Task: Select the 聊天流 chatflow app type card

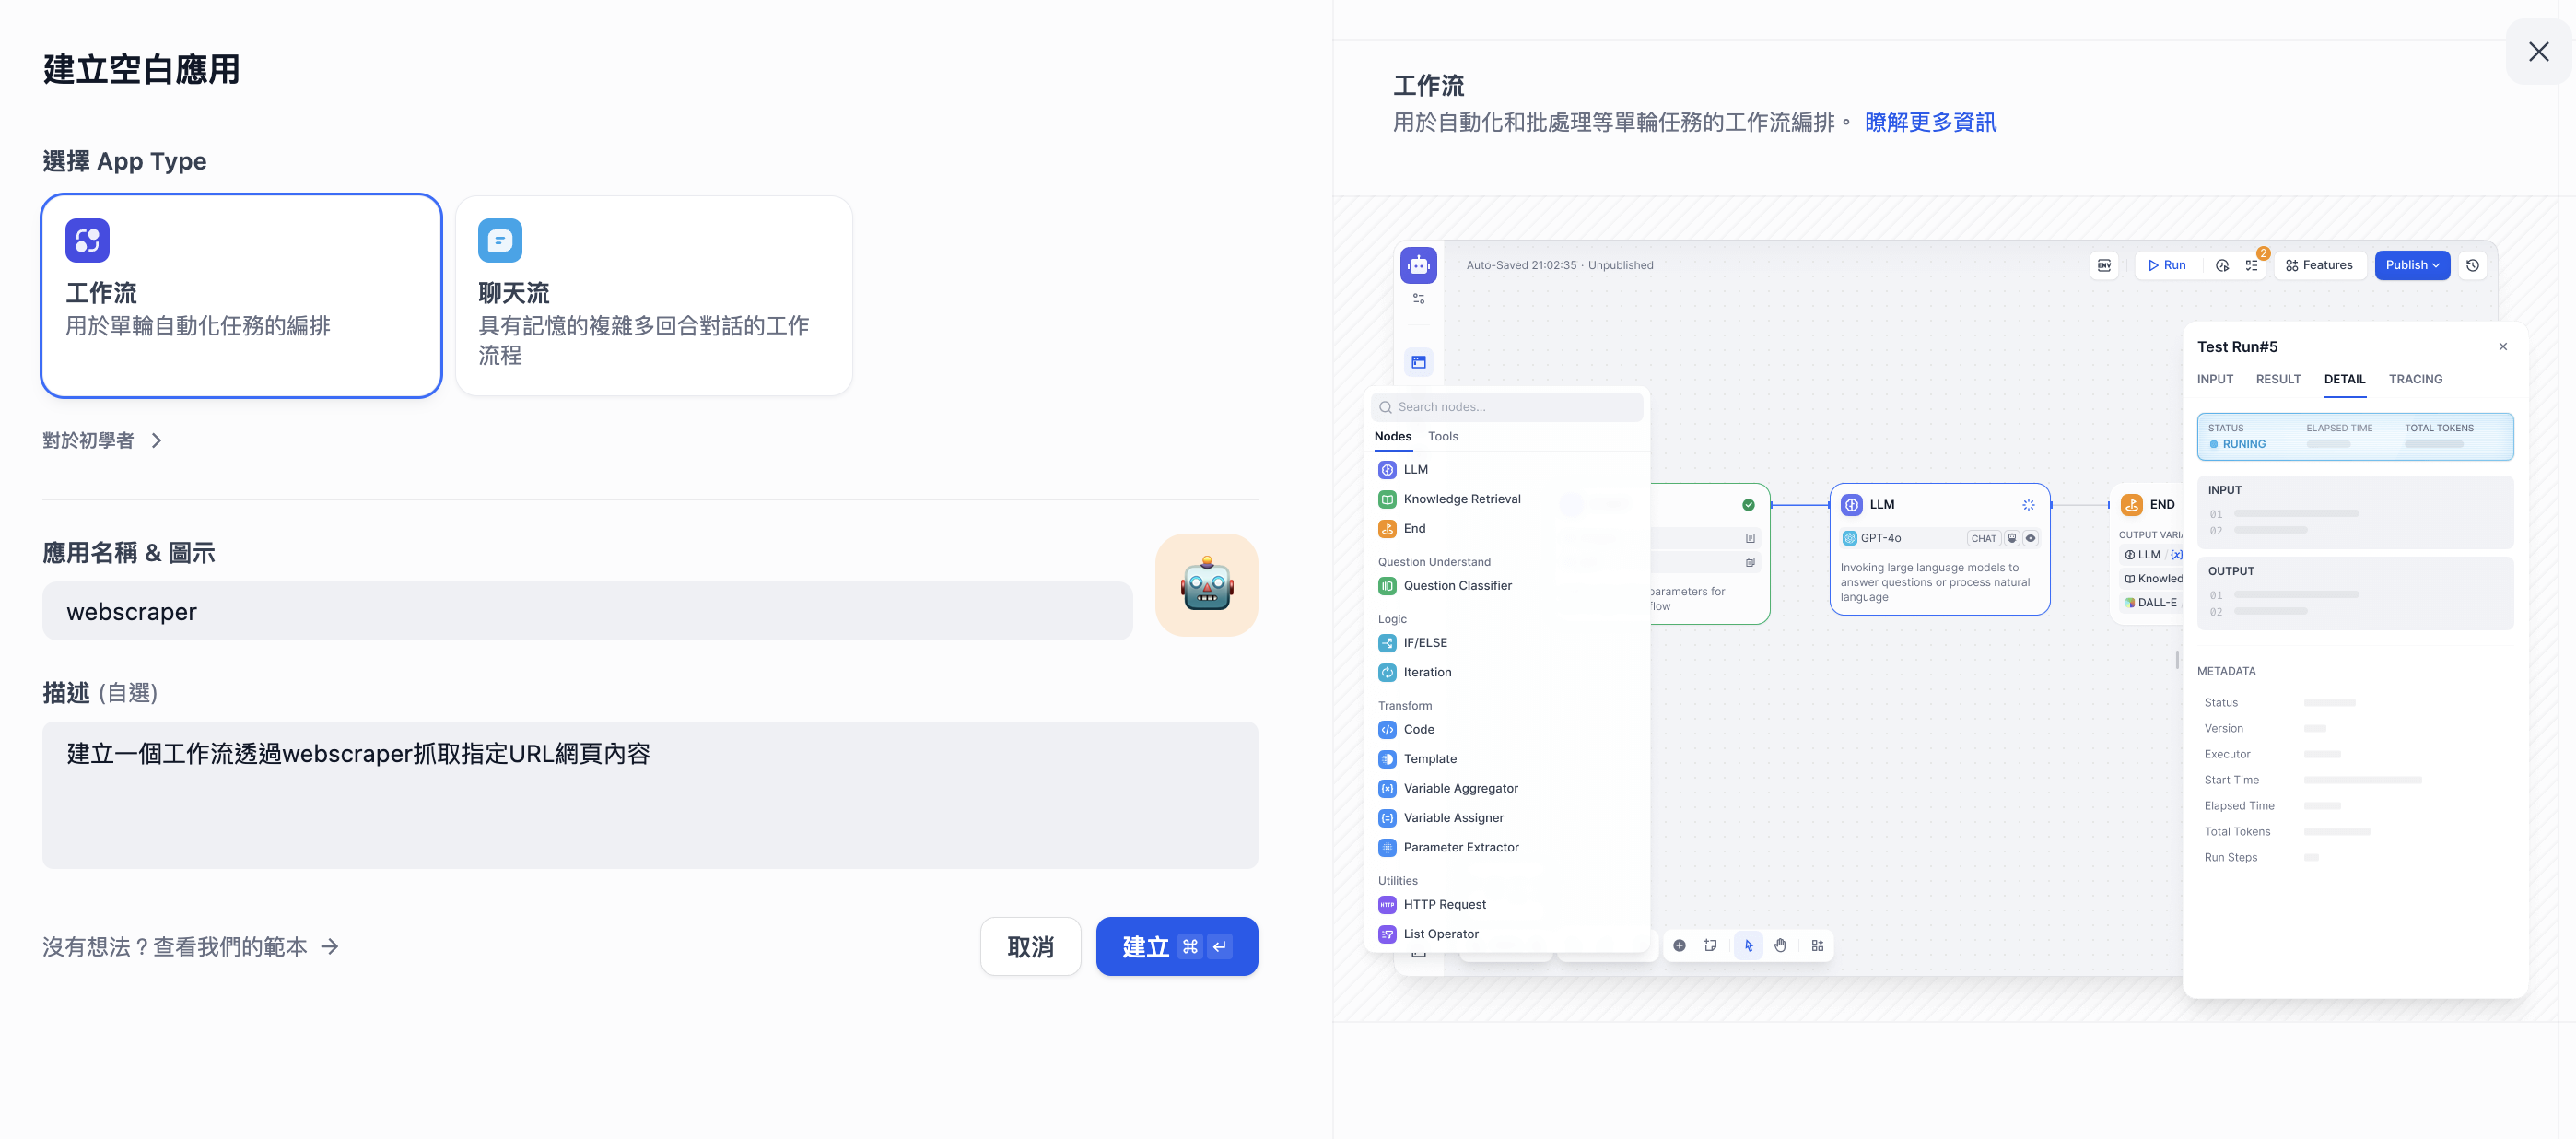Action: (653, 297)
